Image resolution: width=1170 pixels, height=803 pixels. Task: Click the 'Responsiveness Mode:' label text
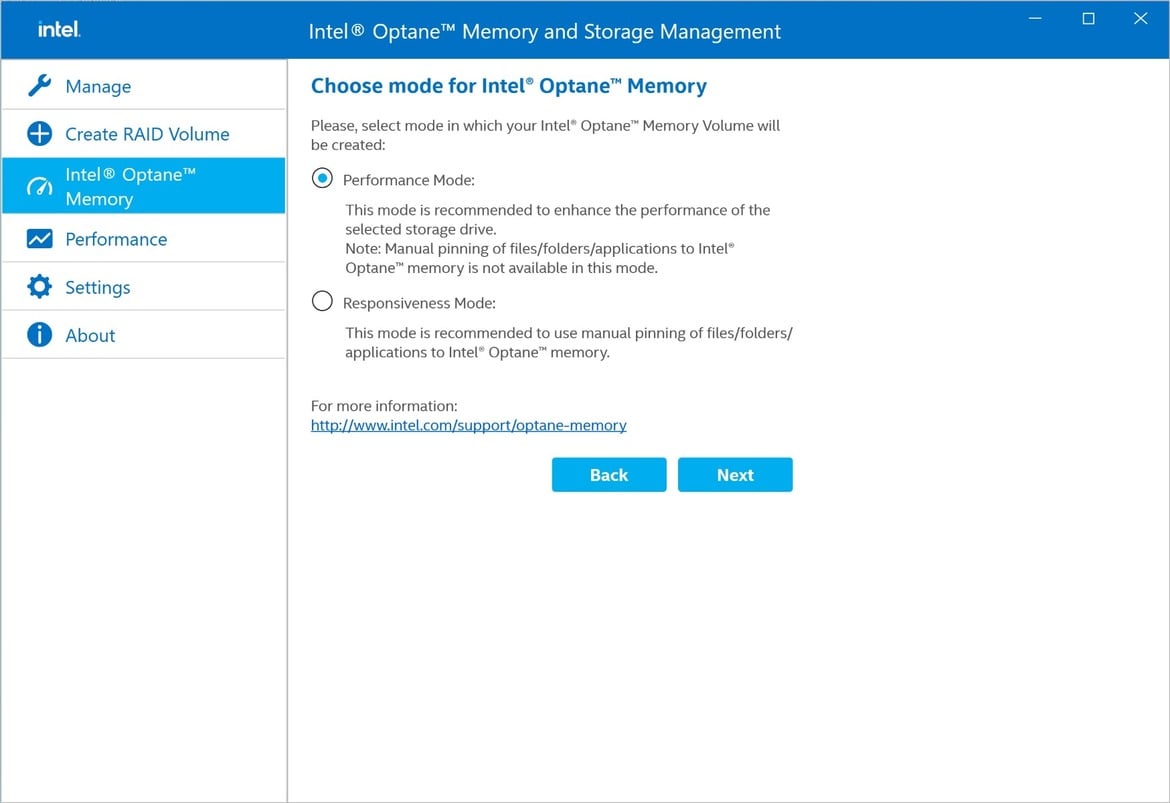point(419,303)
